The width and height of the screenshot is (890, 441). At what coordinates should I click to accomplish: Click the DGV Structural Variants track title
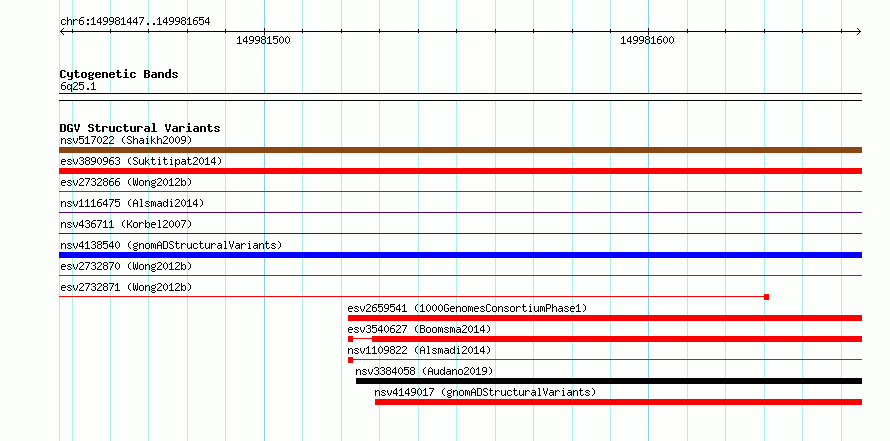coord(140,128)
